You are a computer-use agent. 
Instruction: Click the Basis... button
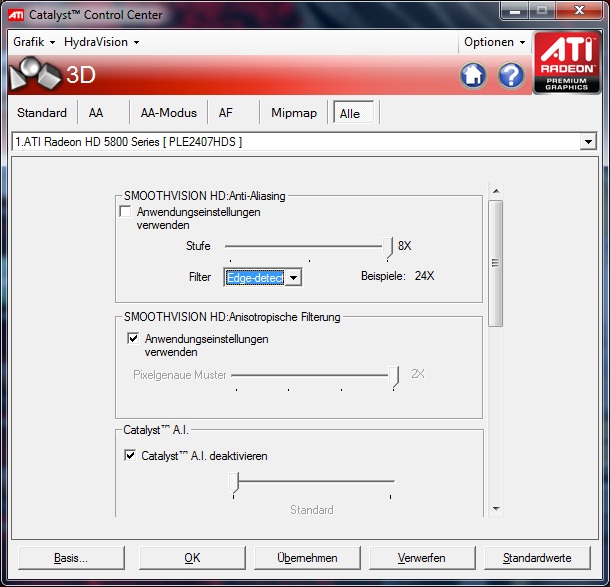click(71, 558)
